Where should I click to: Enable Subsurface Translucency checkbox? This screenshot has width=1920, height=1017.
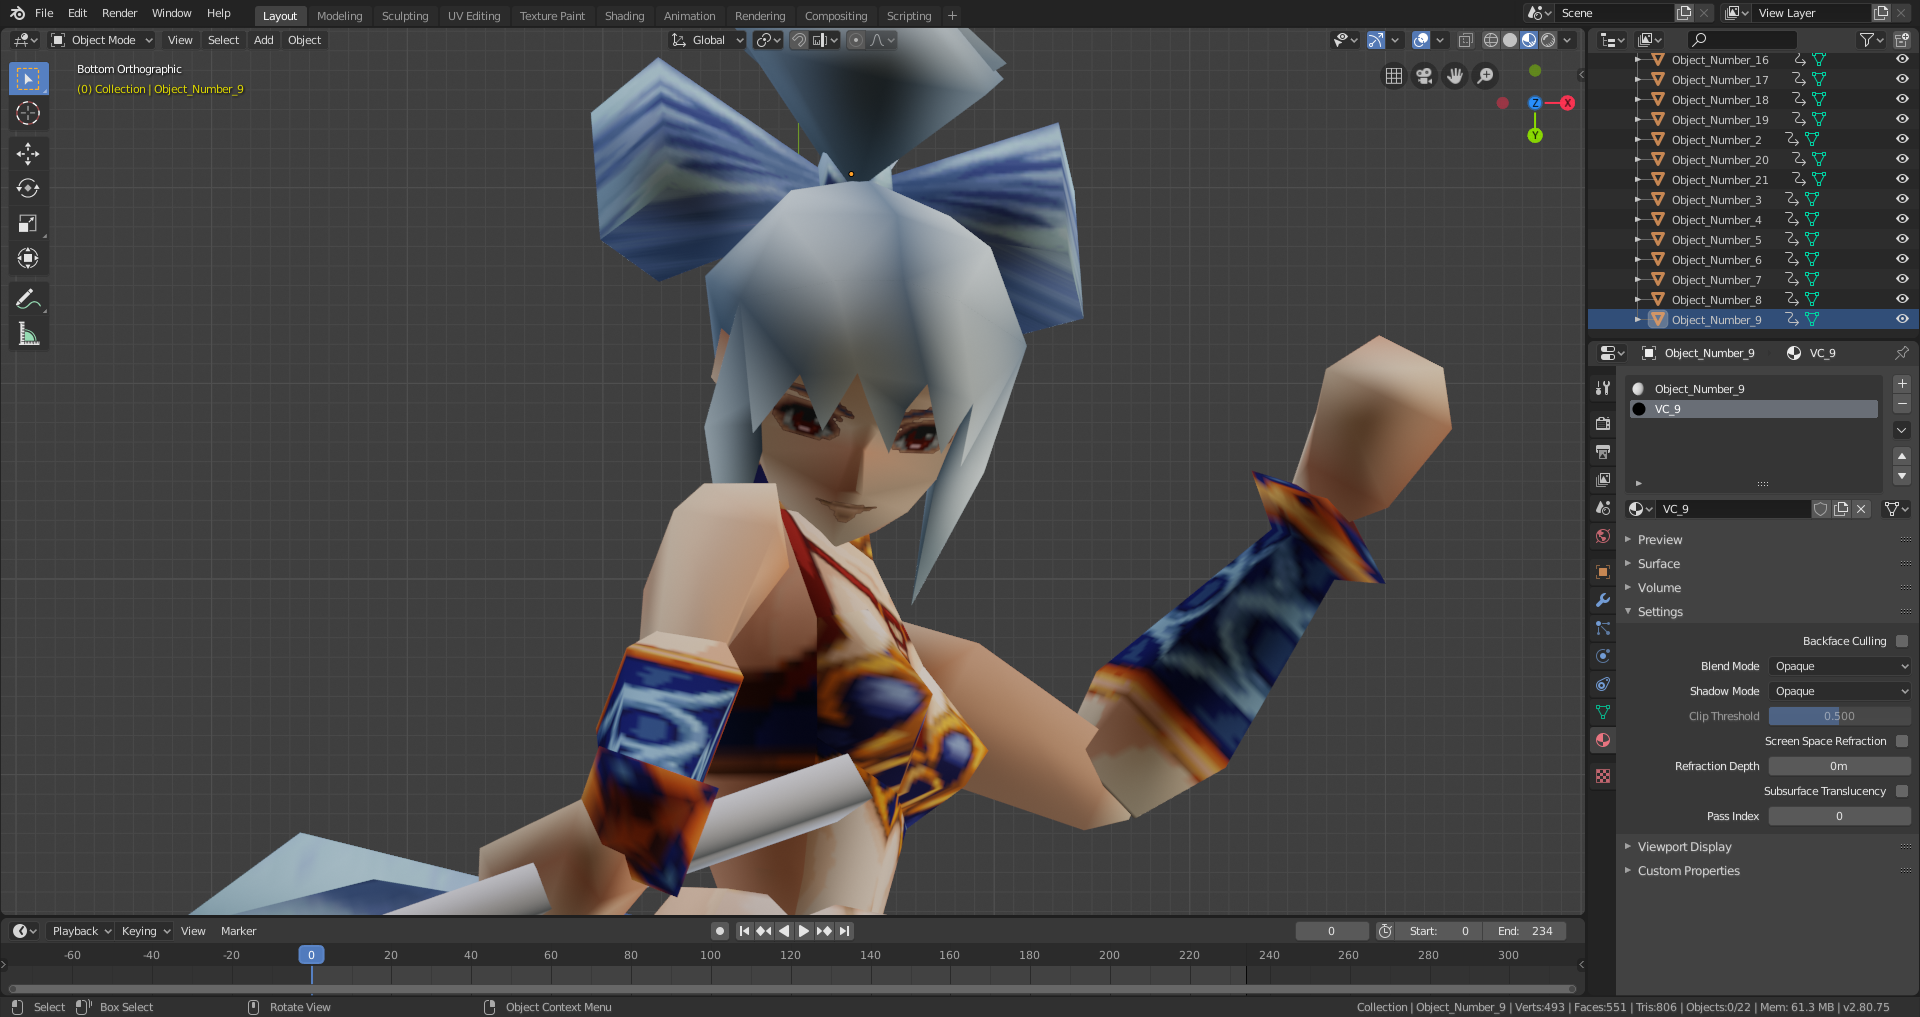point(1902,791)
